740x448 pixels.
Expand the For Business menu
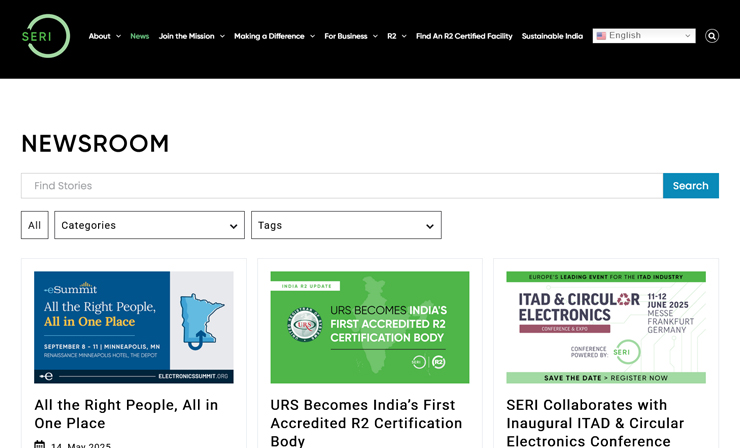(350, 36)
